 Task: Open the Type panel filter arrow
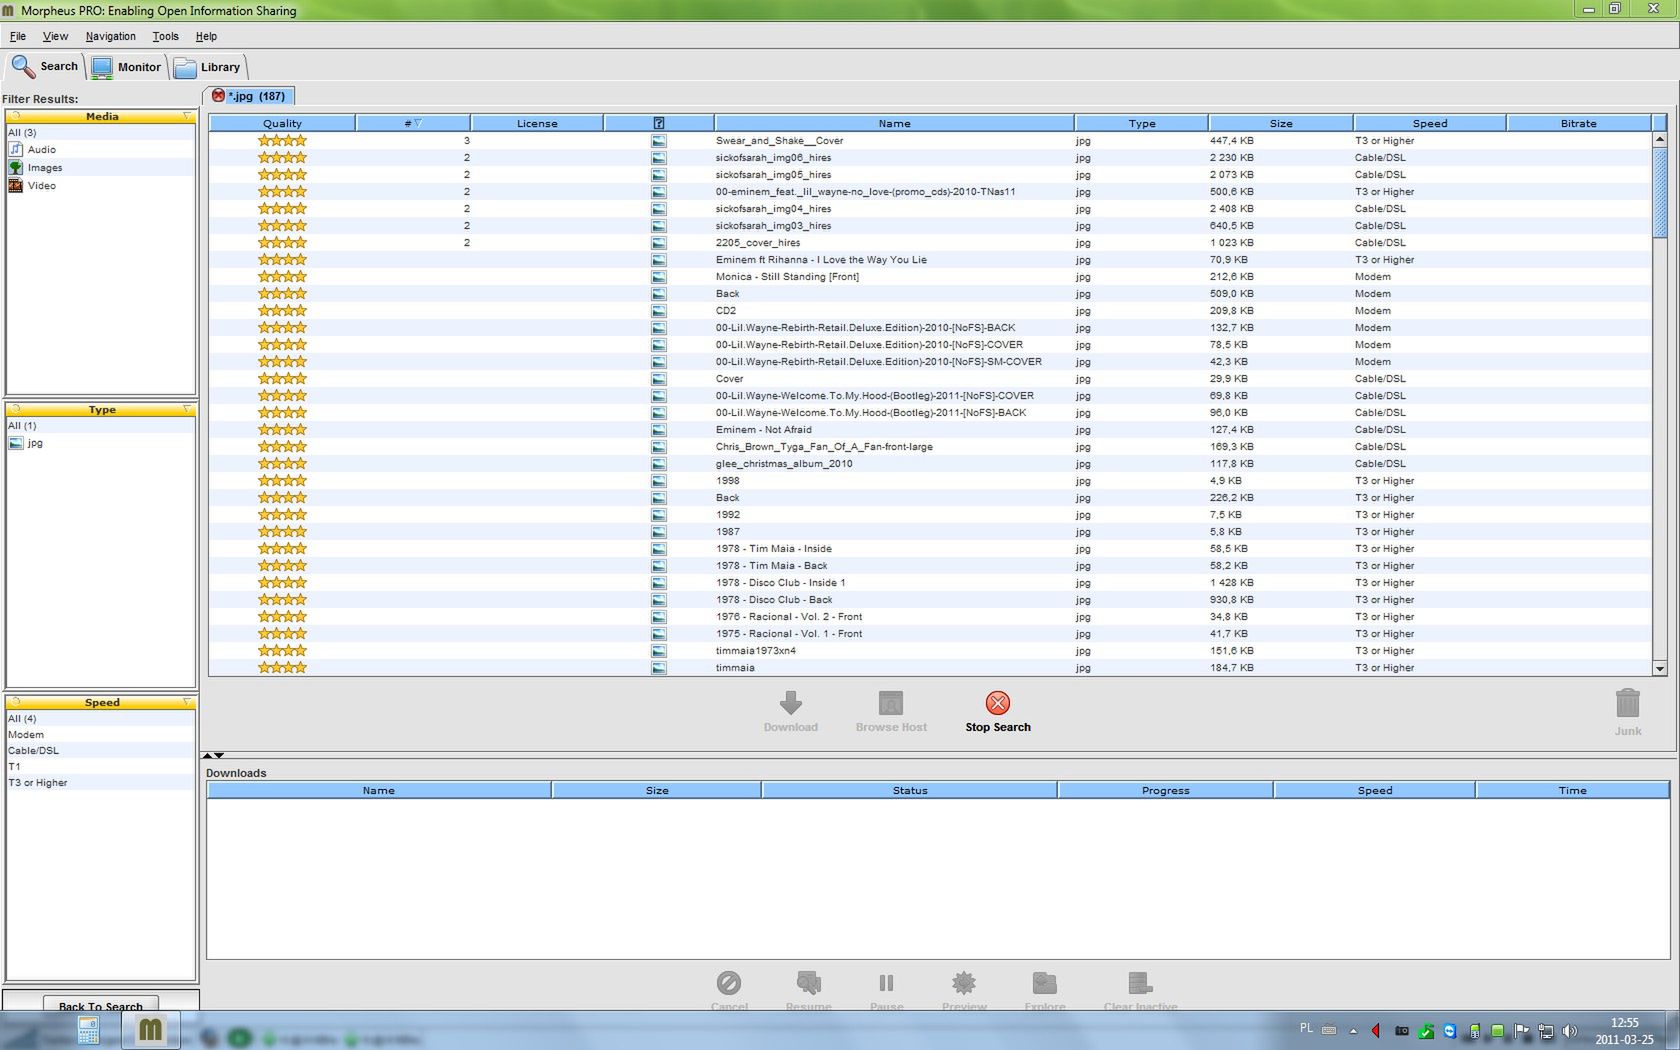click(x=187, y=409)
